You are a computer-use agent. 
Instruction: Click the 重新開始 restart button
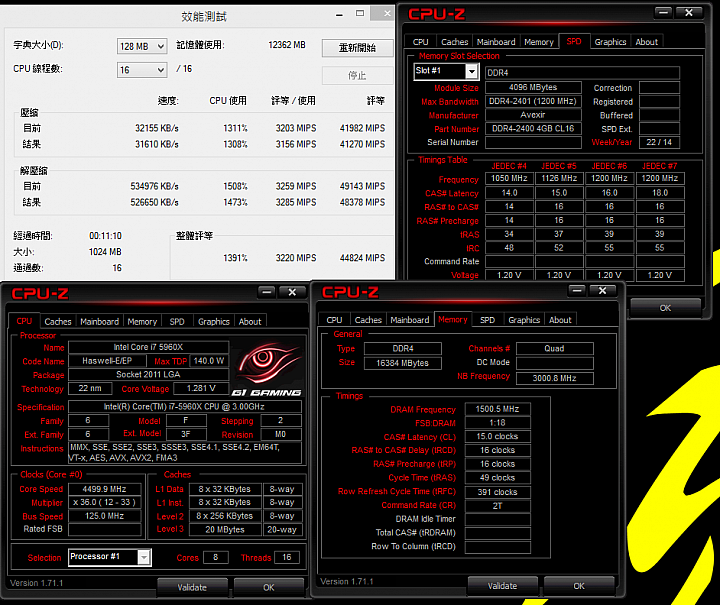tap(357, 47)
